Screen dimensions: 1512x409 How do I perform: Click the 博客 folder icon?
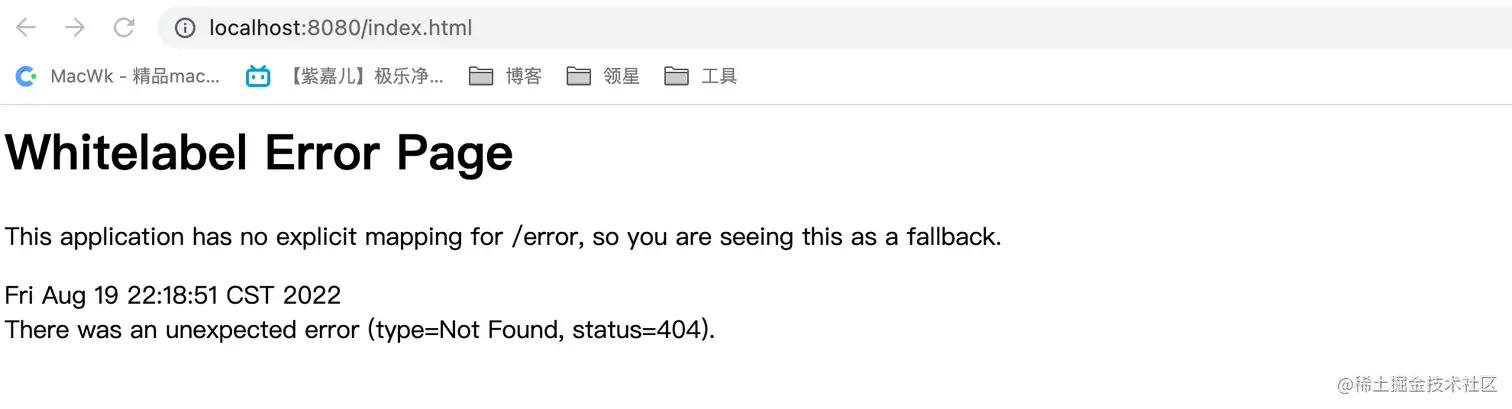point(481,76)
